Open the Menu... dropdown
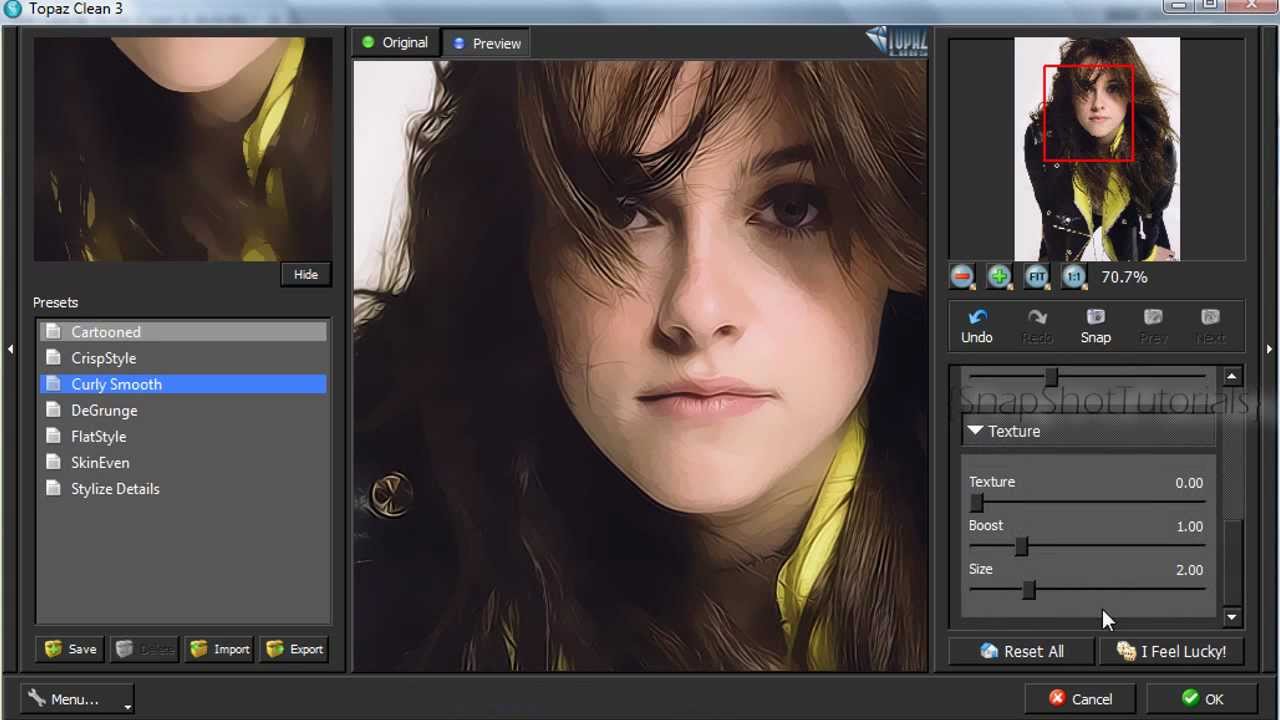 pyautogui.click(x=77, y=699)
